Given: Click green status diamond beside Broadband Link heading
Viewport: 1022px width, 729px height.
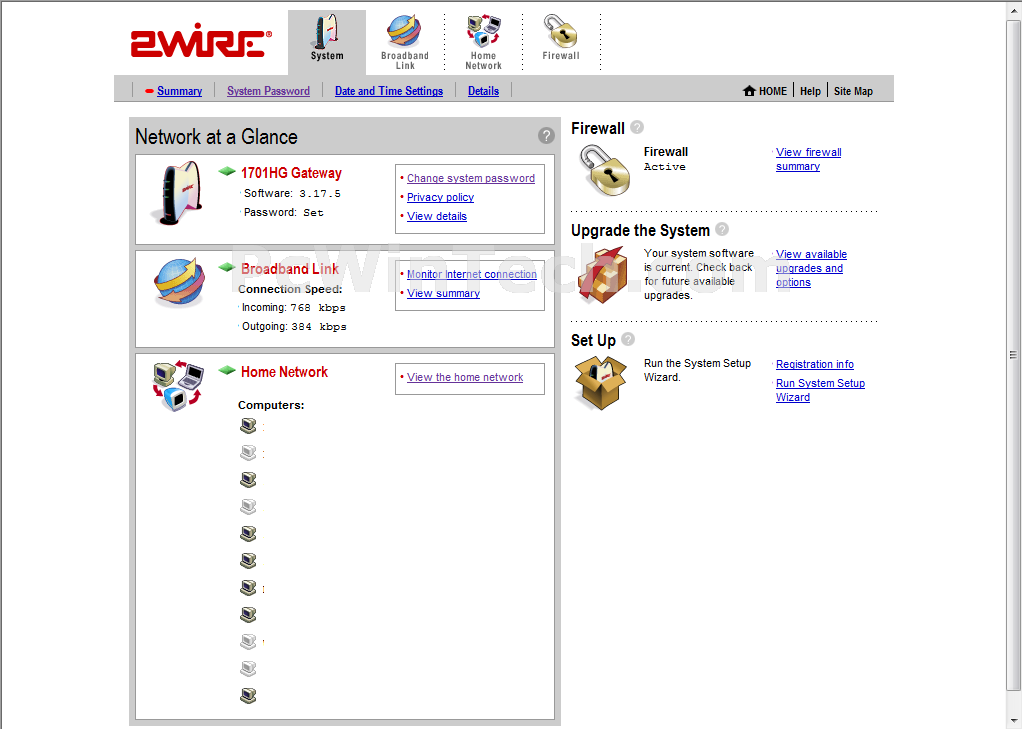Looking at the screenshot, I should pyautogui.click(x=227, y=267).
